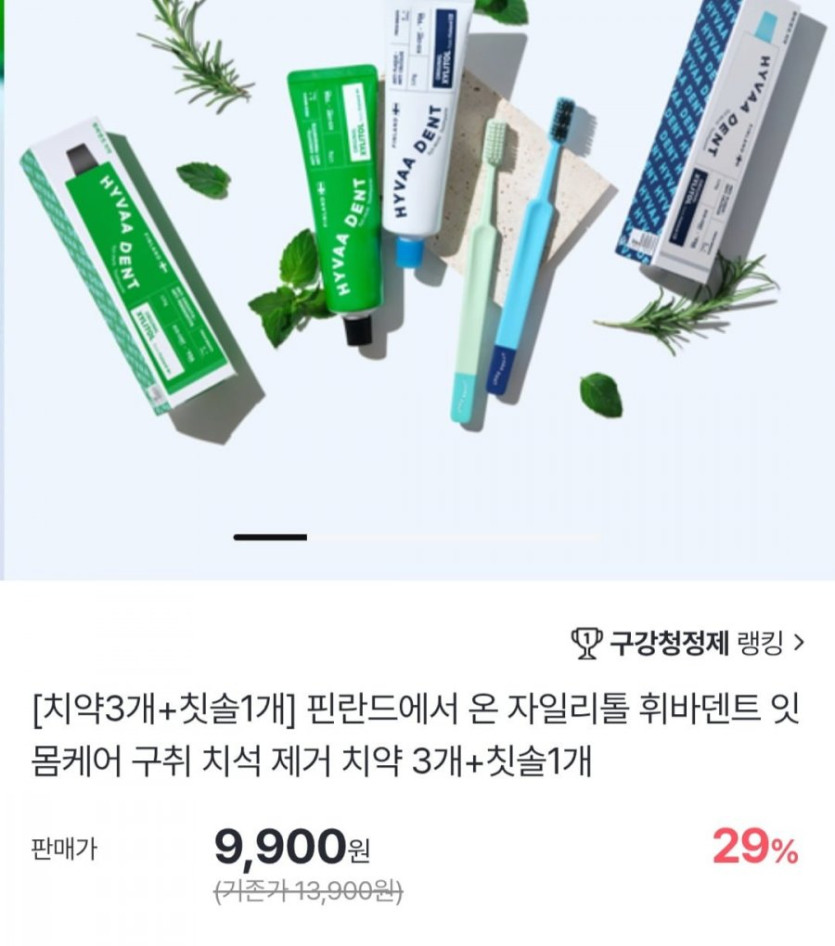Screen dimensions: 835x946
Task: Tap the trophy ranking icon
Action: point(586,643)
